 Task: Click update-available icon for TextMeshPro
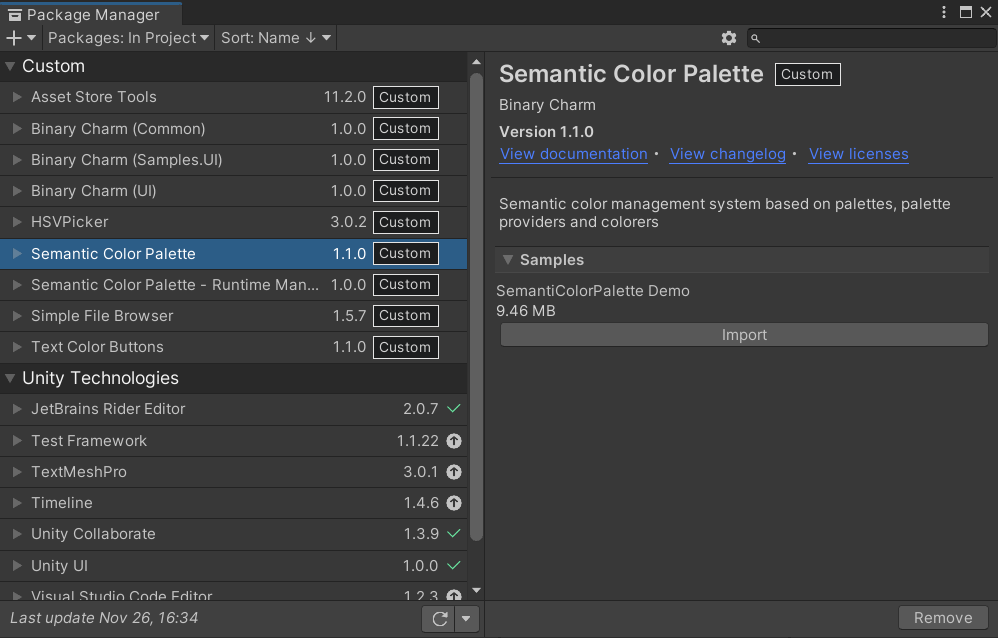454,472
